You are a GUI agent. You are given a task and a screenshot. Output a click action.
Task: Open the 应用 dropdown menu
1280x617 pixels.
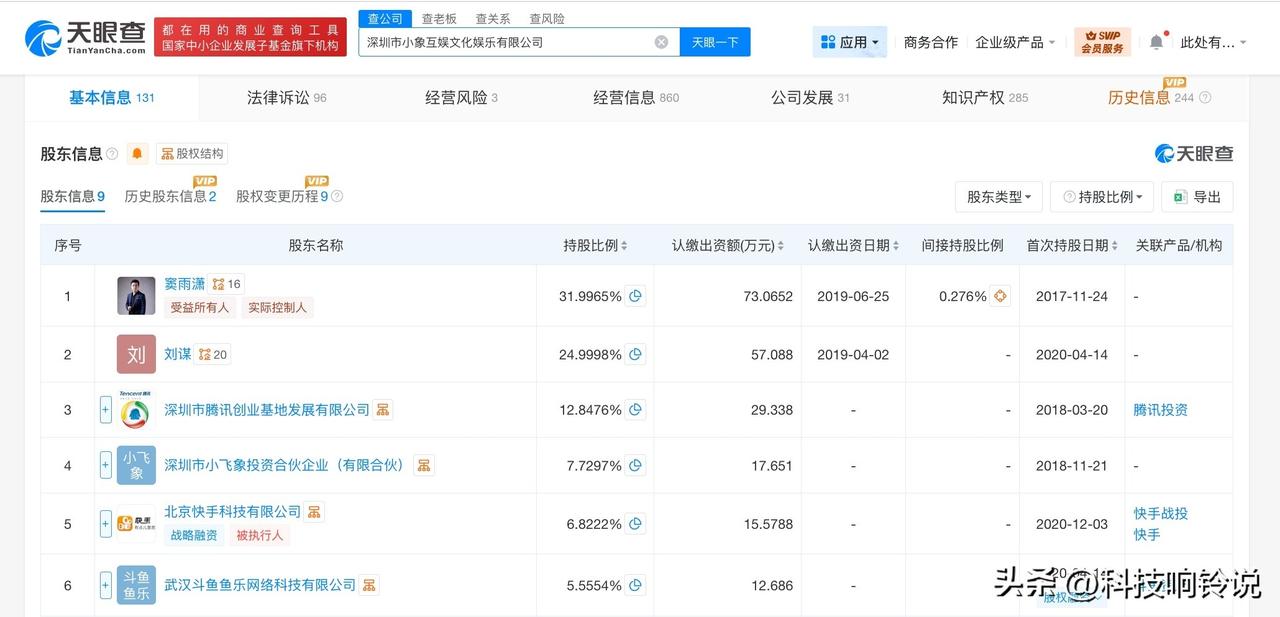(x=849, y=42)
